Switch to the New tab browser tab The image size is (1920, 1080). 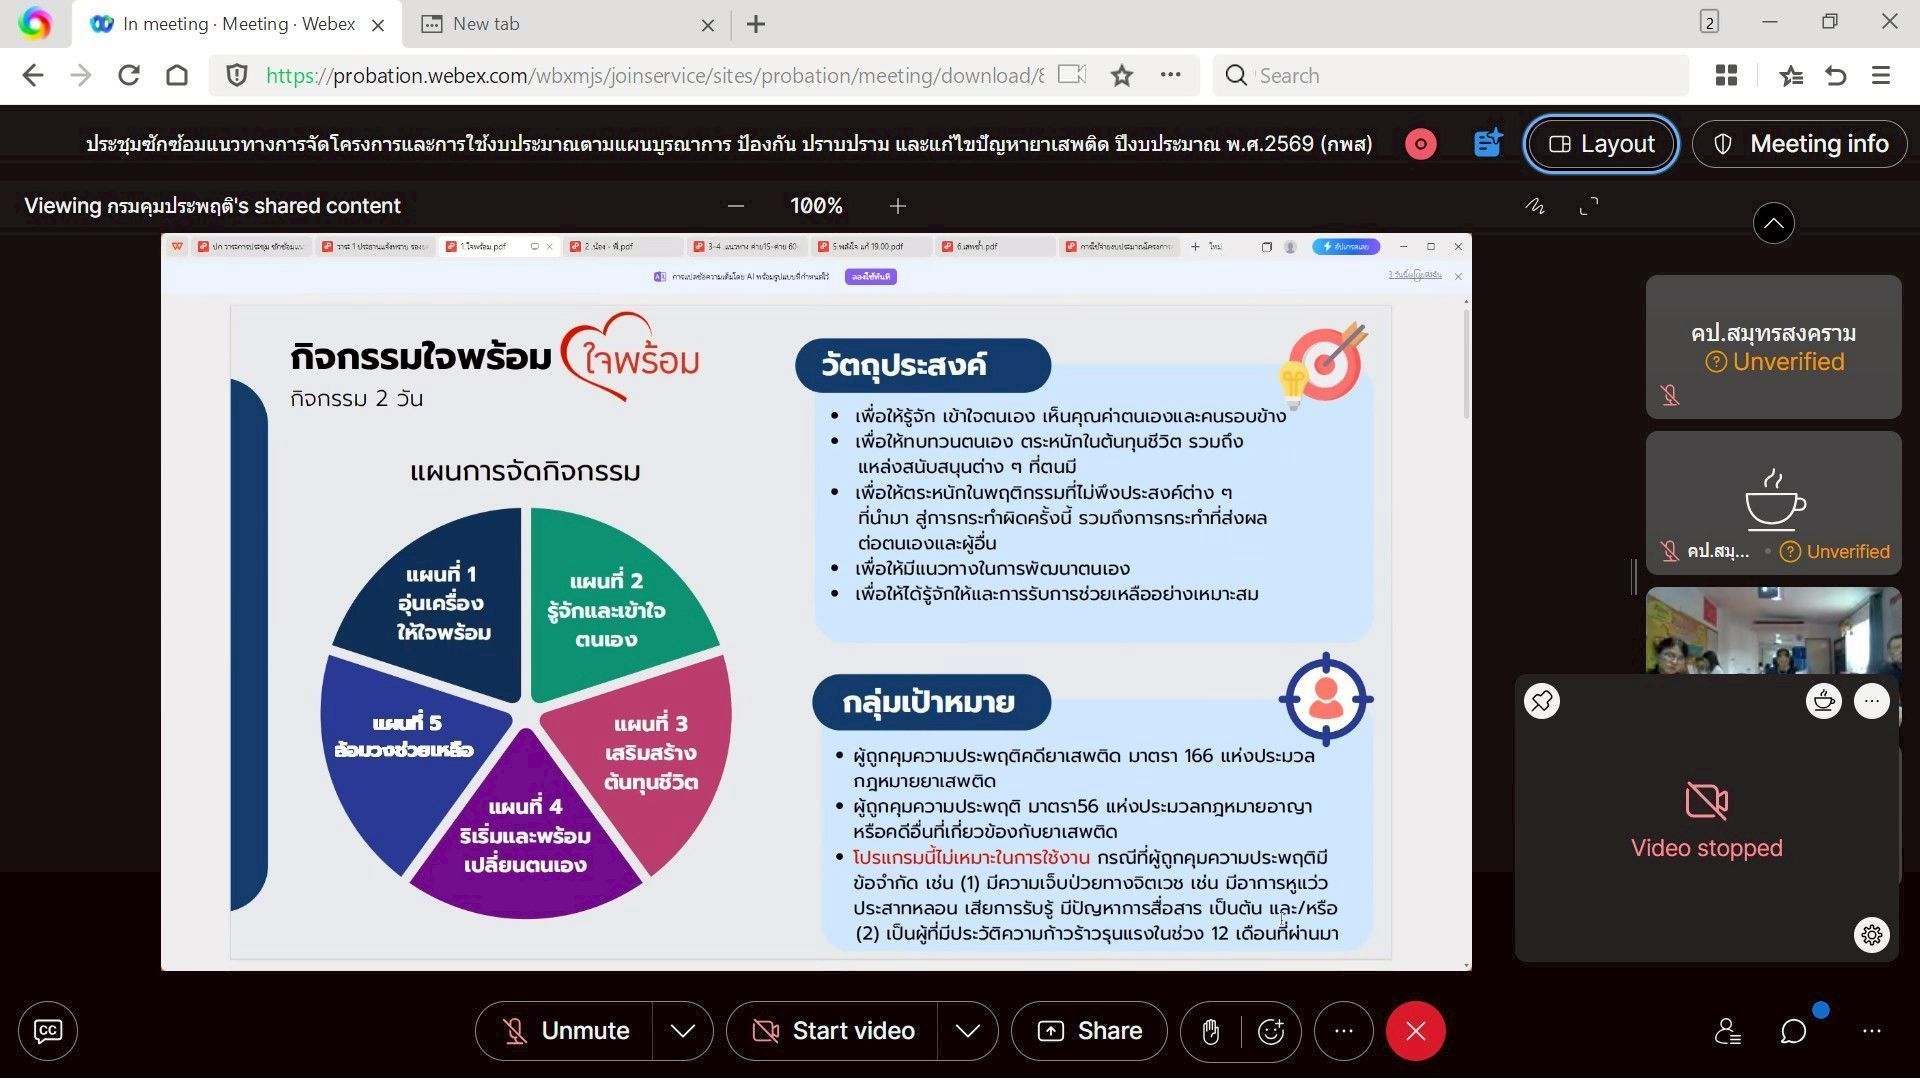pyautogui.click(x=486, y=24)
